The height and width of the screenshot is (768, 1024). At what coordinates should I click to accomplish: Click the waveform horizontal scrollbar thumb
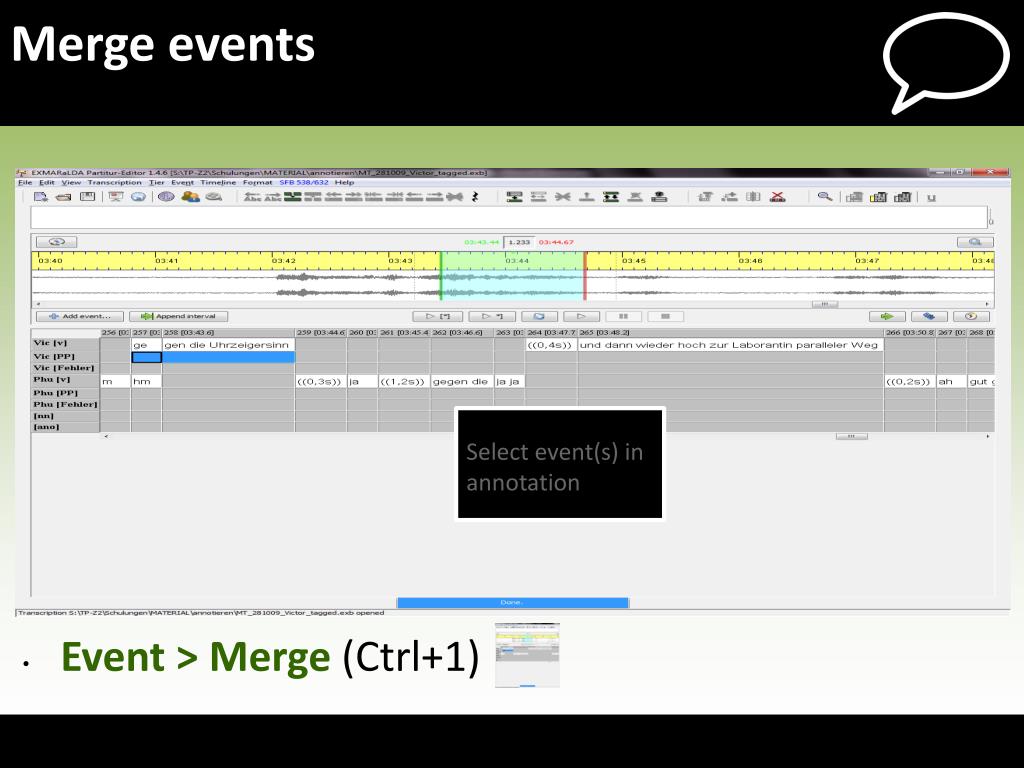pyautogui.click(x=825, y=304)
